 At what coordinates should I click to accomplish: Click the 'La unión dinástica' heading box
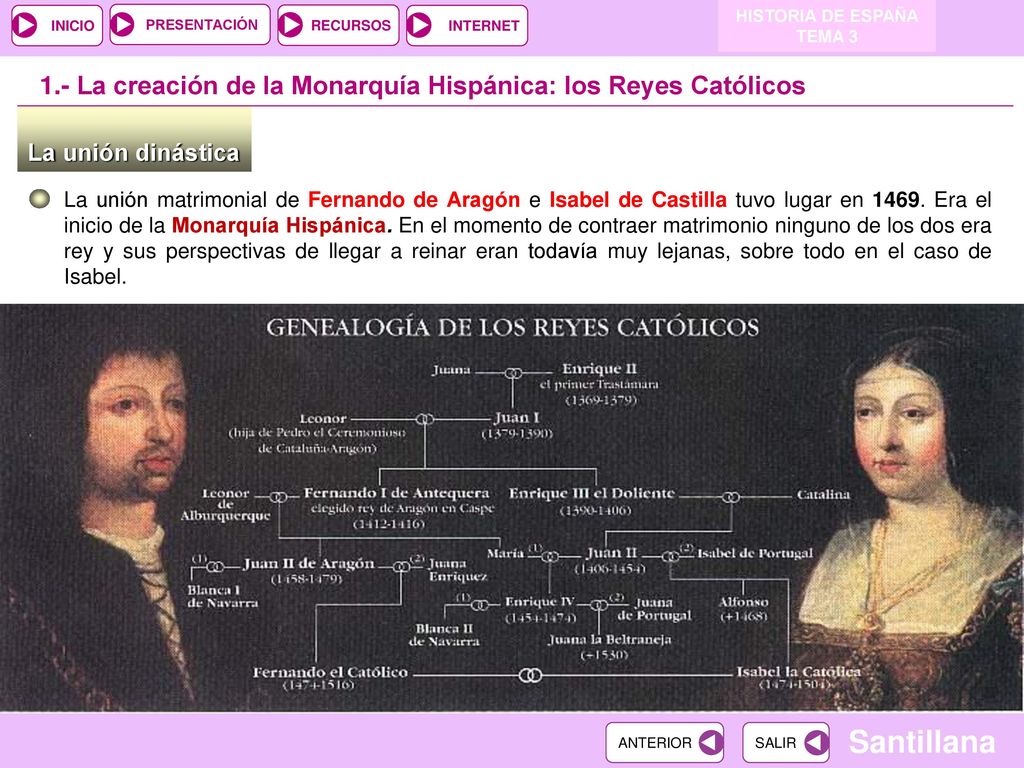(x=134, y=140)
